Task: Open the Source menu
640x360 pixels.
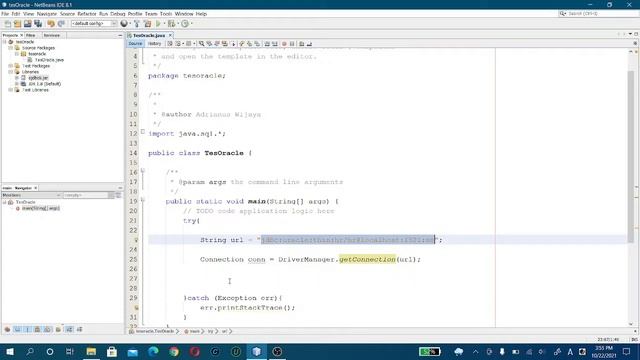Action: (x=67, y=13)
